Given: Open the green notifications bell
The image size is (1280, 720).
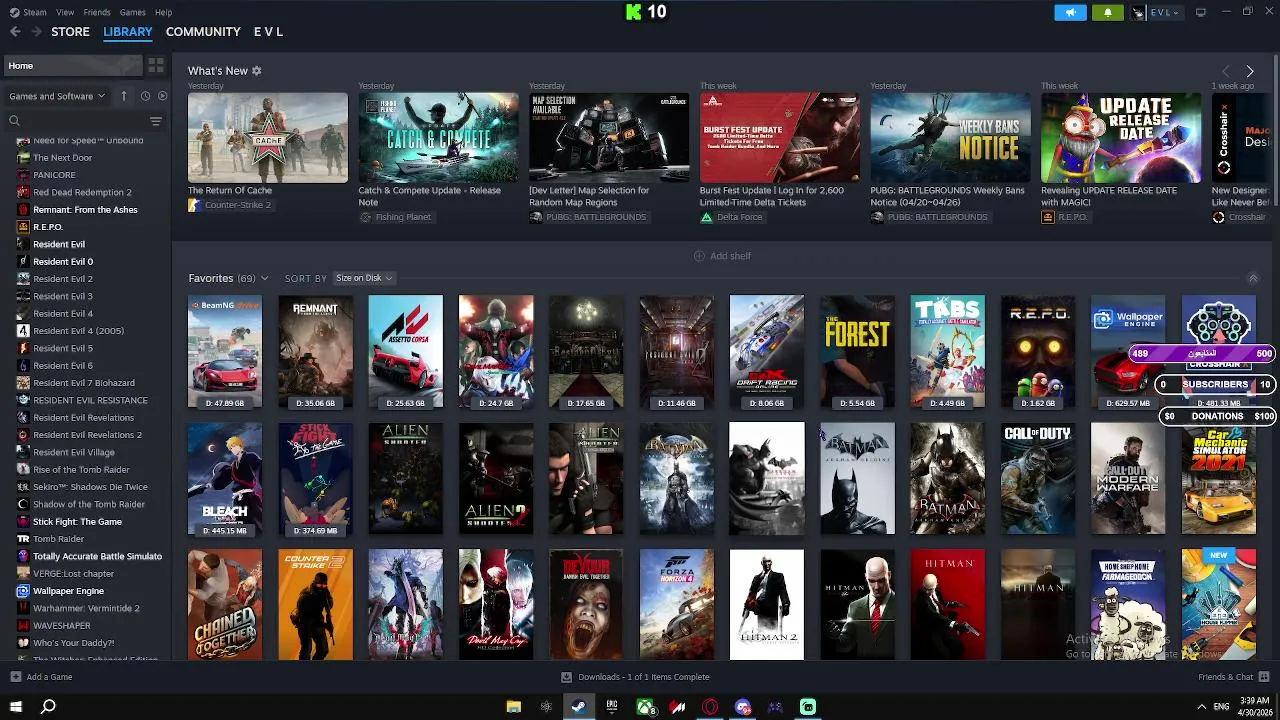Looking at the screenshot, I should pyautogui.click(x=1107, y=12).
